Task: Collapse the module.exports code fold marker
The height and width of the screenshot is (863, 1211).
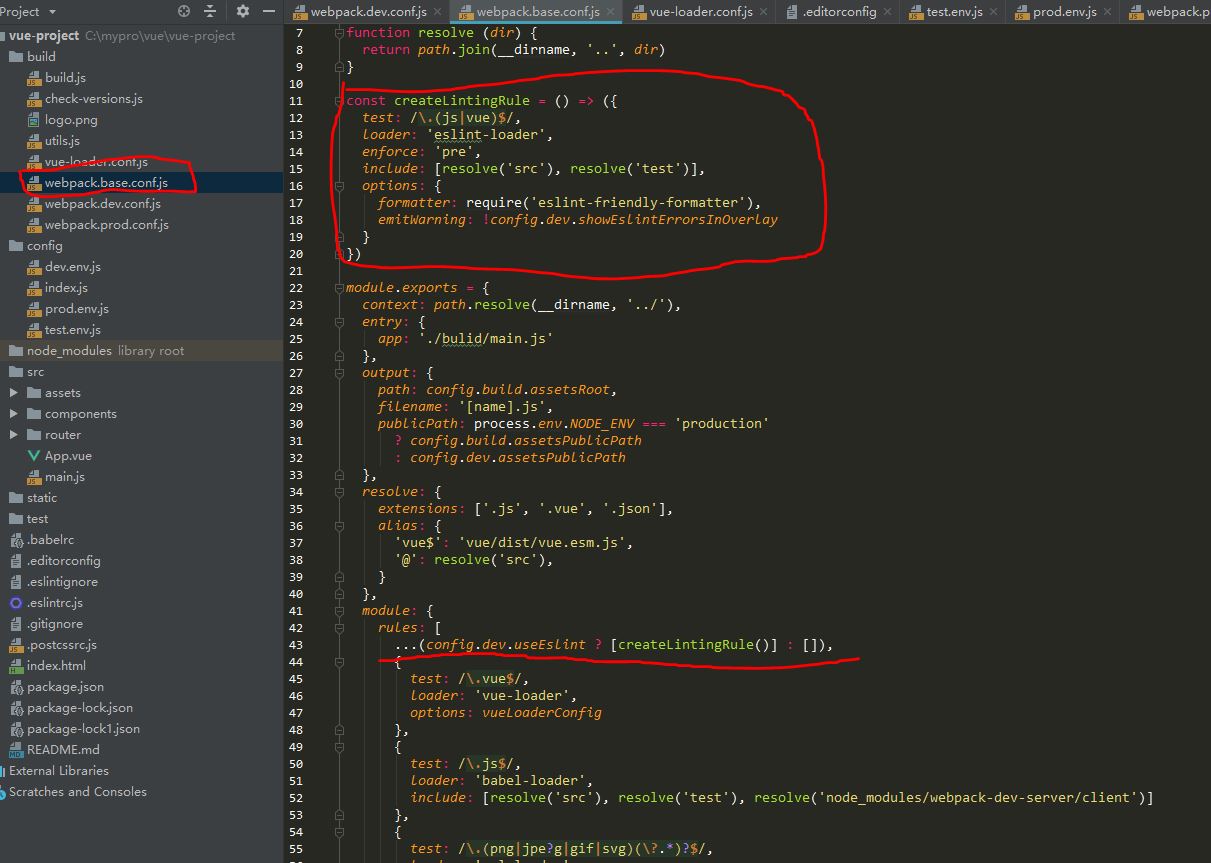Action: 339,288
